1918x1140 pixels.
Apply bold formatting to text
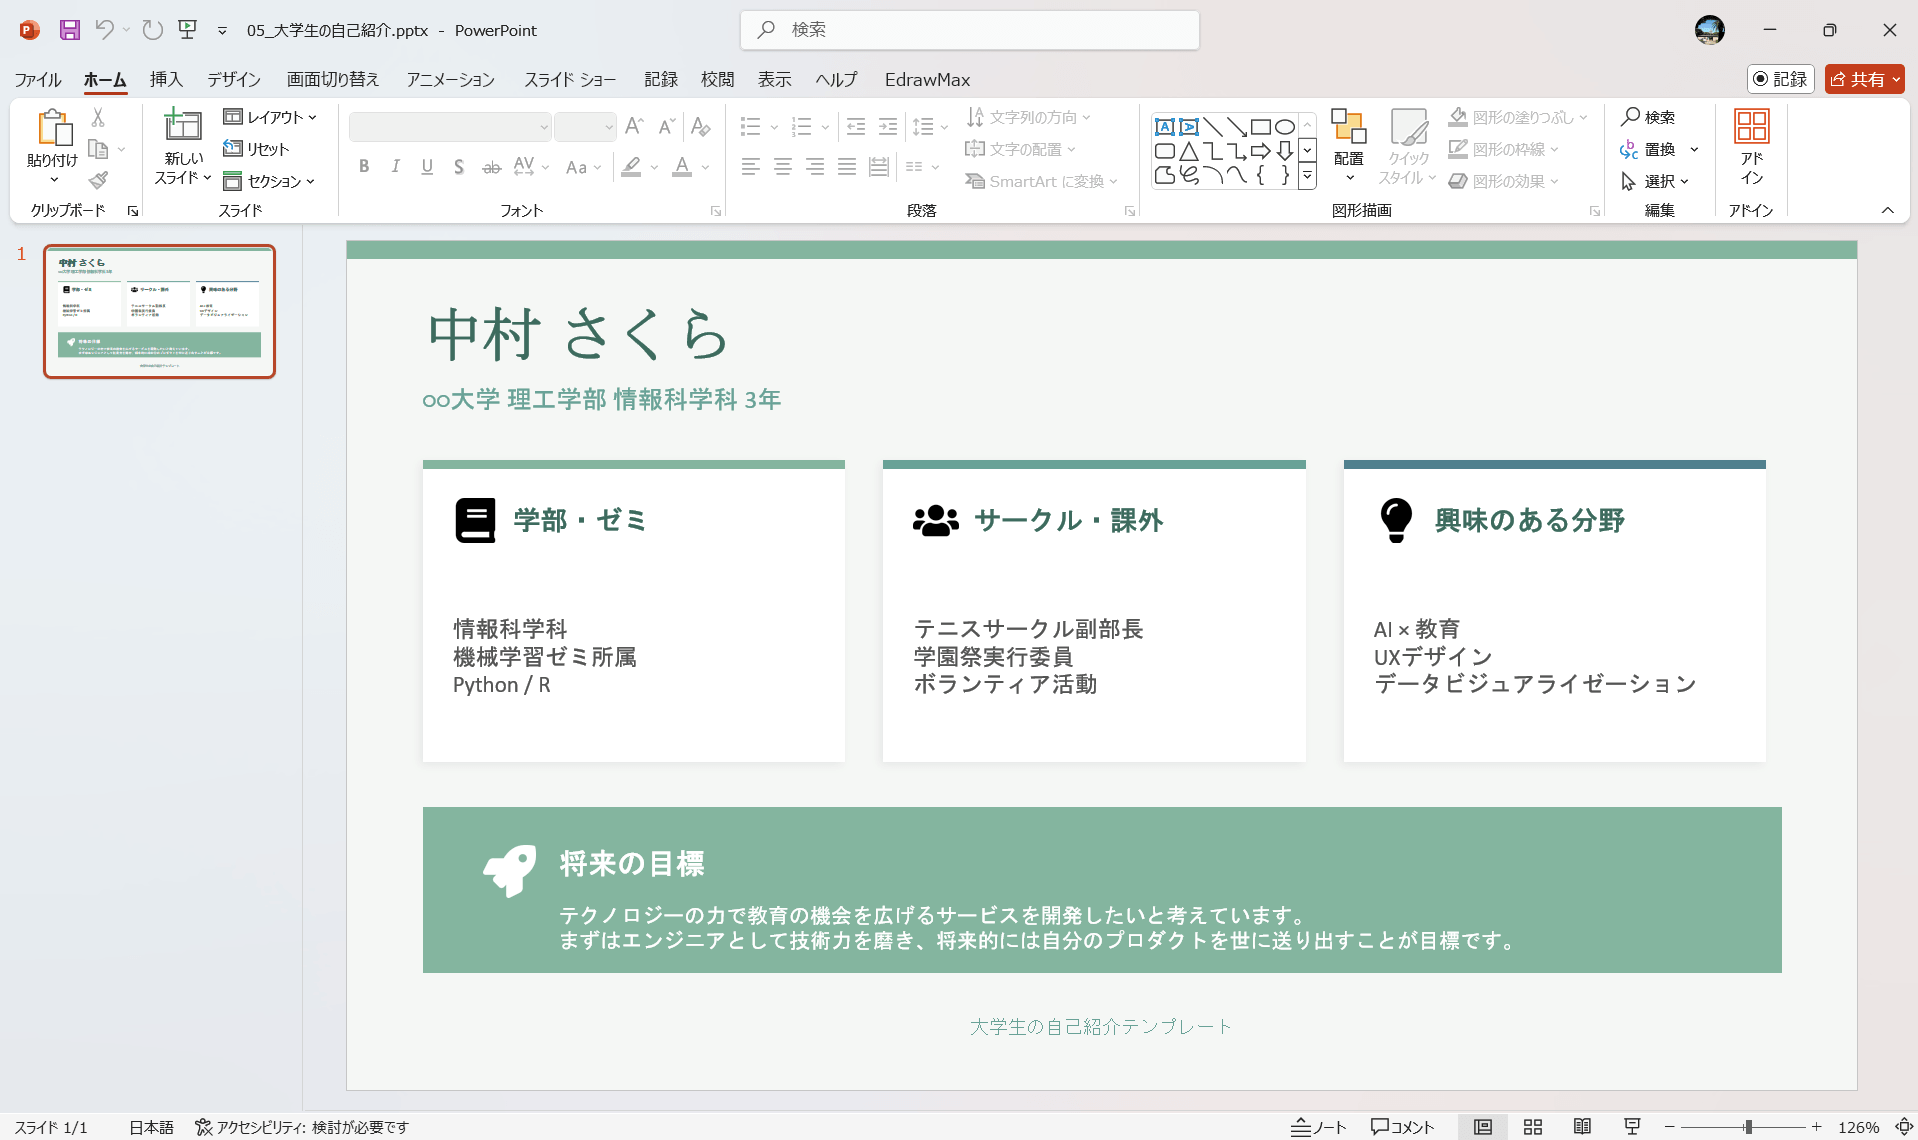coord(364,166)
